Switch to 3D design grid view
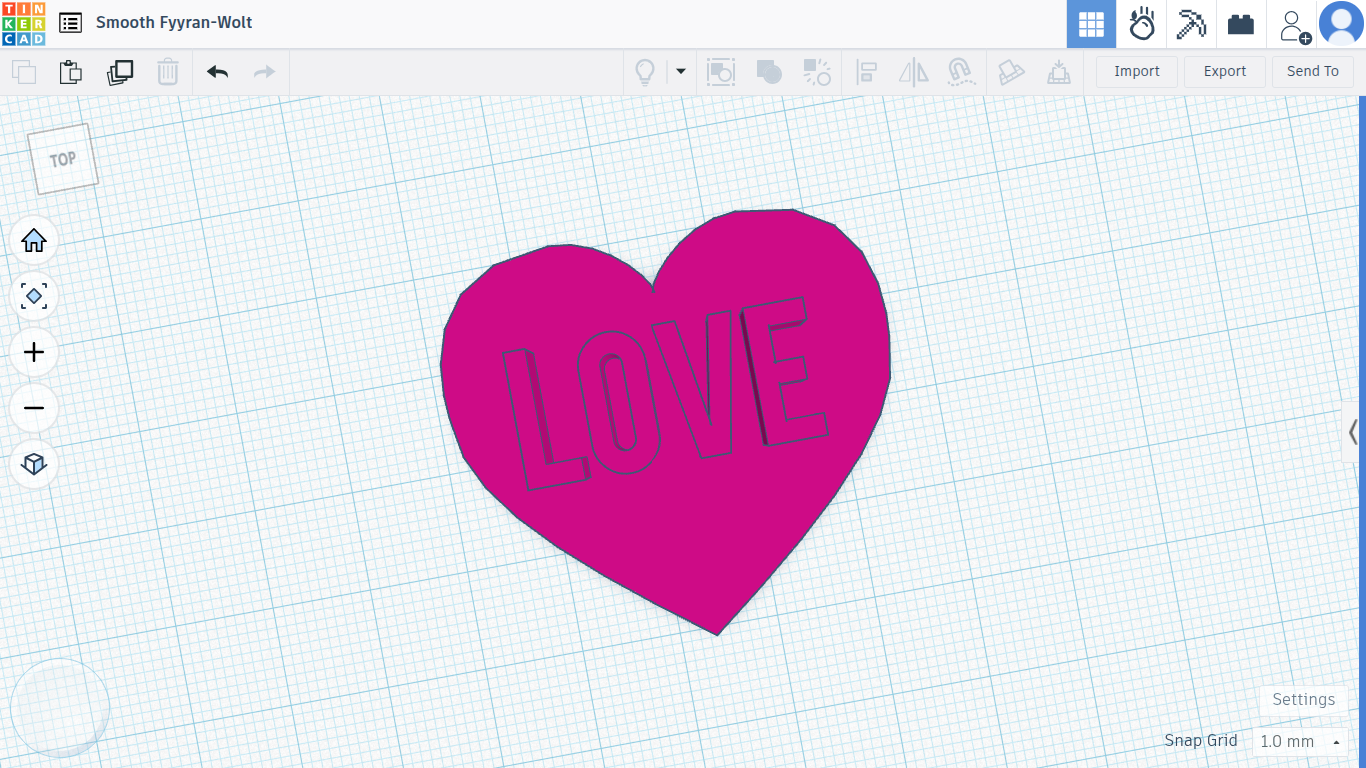The image size is (1366, 768). coord(1091,24)
